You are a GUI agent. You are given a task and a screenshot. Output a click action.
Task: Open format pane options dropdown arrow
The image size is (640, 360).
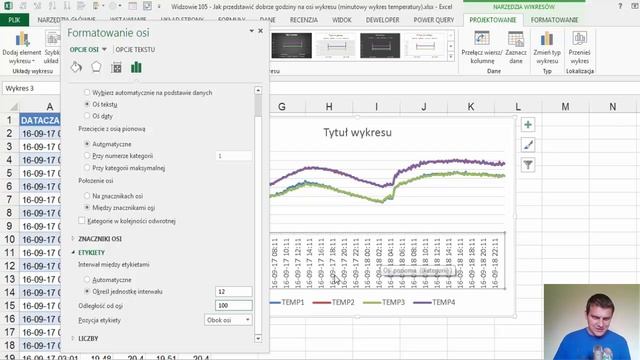click(x=251, y=31)
